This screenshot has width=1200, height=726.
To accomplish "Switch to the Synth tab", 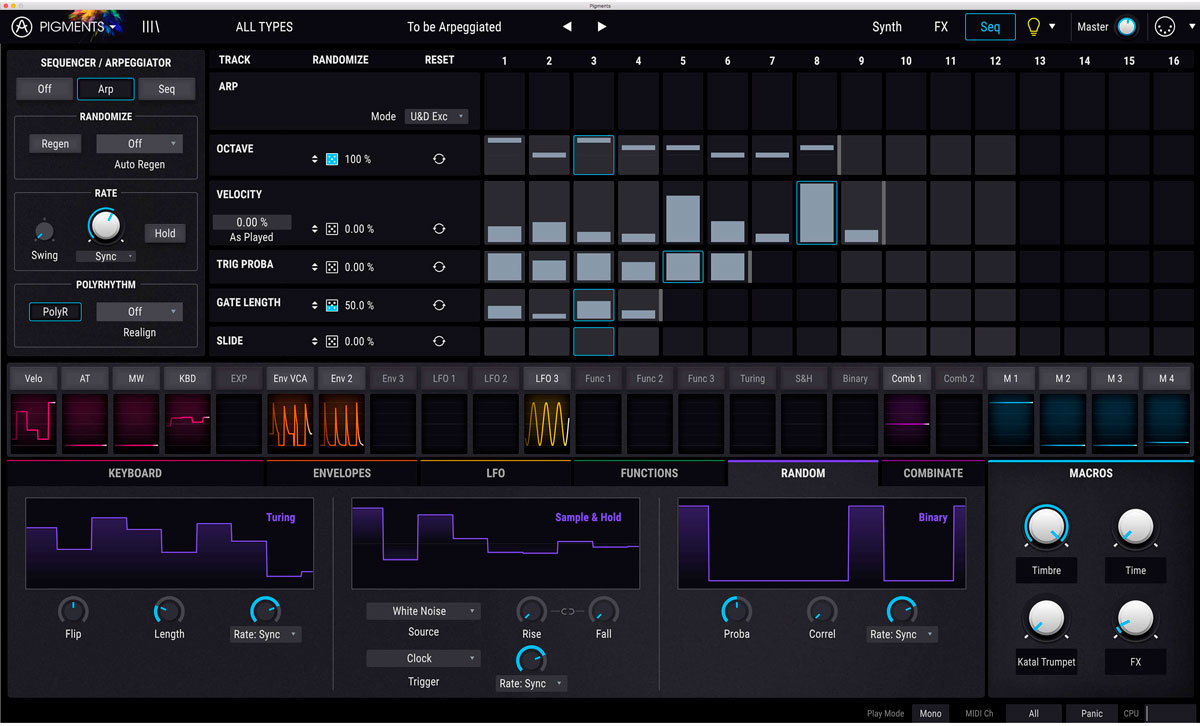I will pos(886,27).
